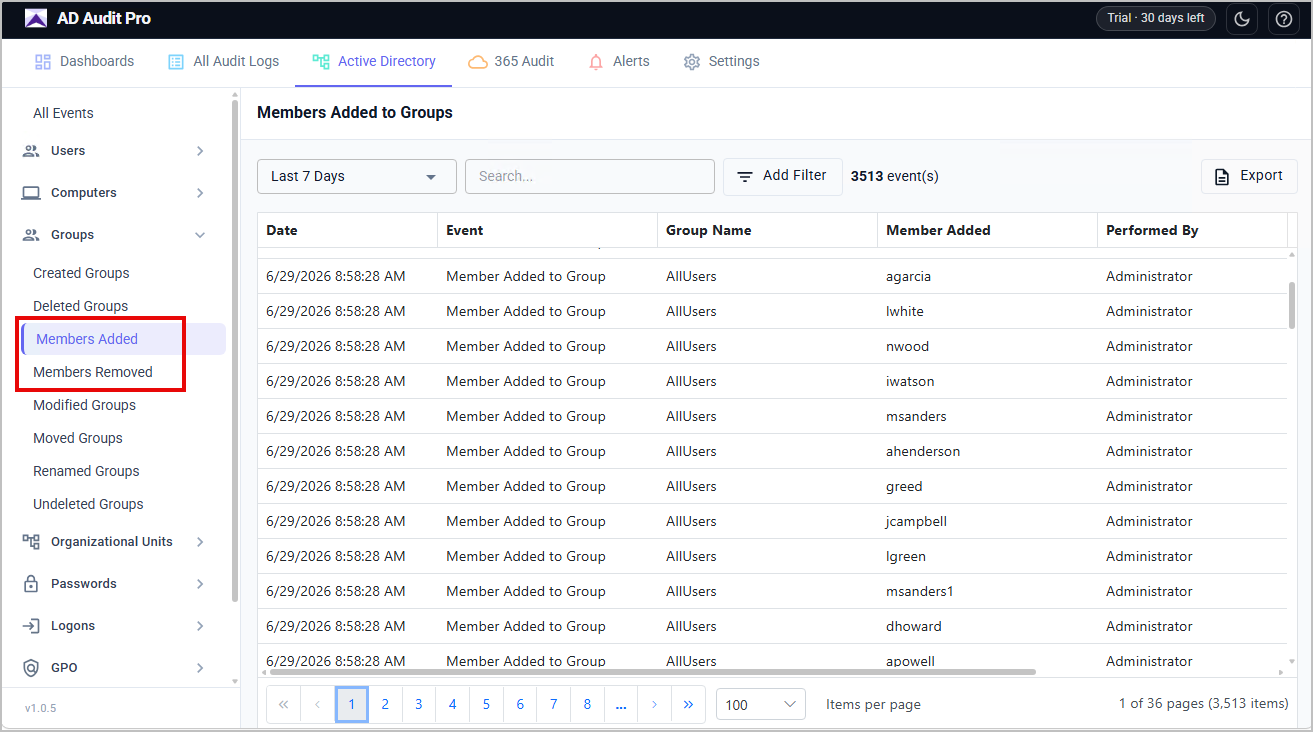Open the 365 Audit tab
The height and width of the screenshot is (732, 1313).
click(x=511, y=62)
